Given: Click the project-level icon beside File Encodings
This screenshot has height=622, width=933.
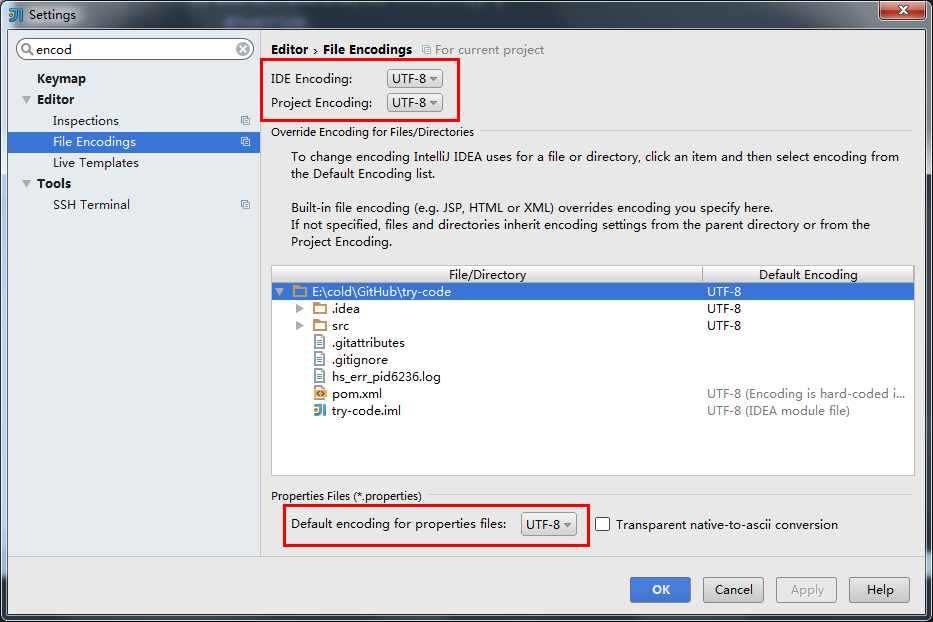Looking at the screenshot, I should point(245,141).
